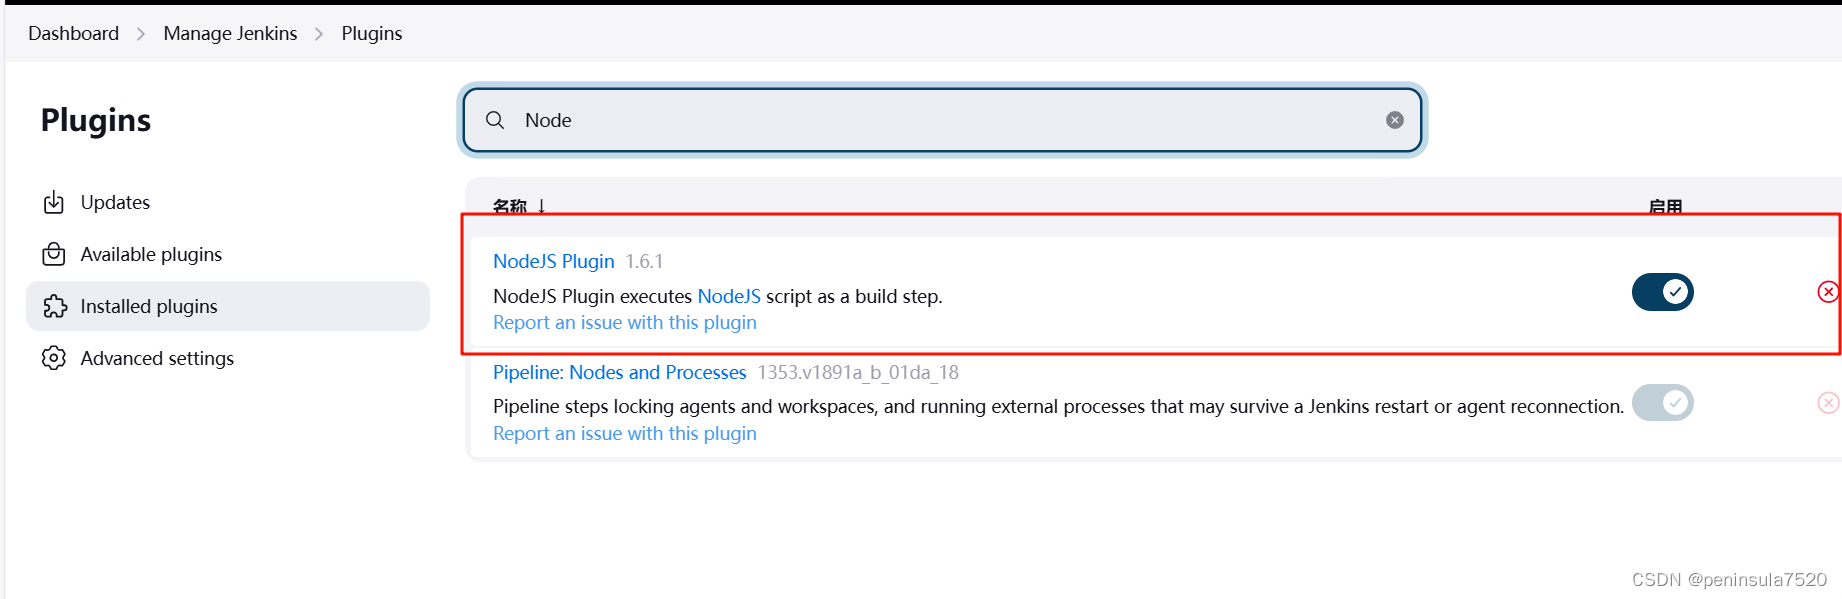Click the Plugins breadcrumb
The height and width of the screenshot is (599, 1842).
pyautogui.click(x=372, y=34)
